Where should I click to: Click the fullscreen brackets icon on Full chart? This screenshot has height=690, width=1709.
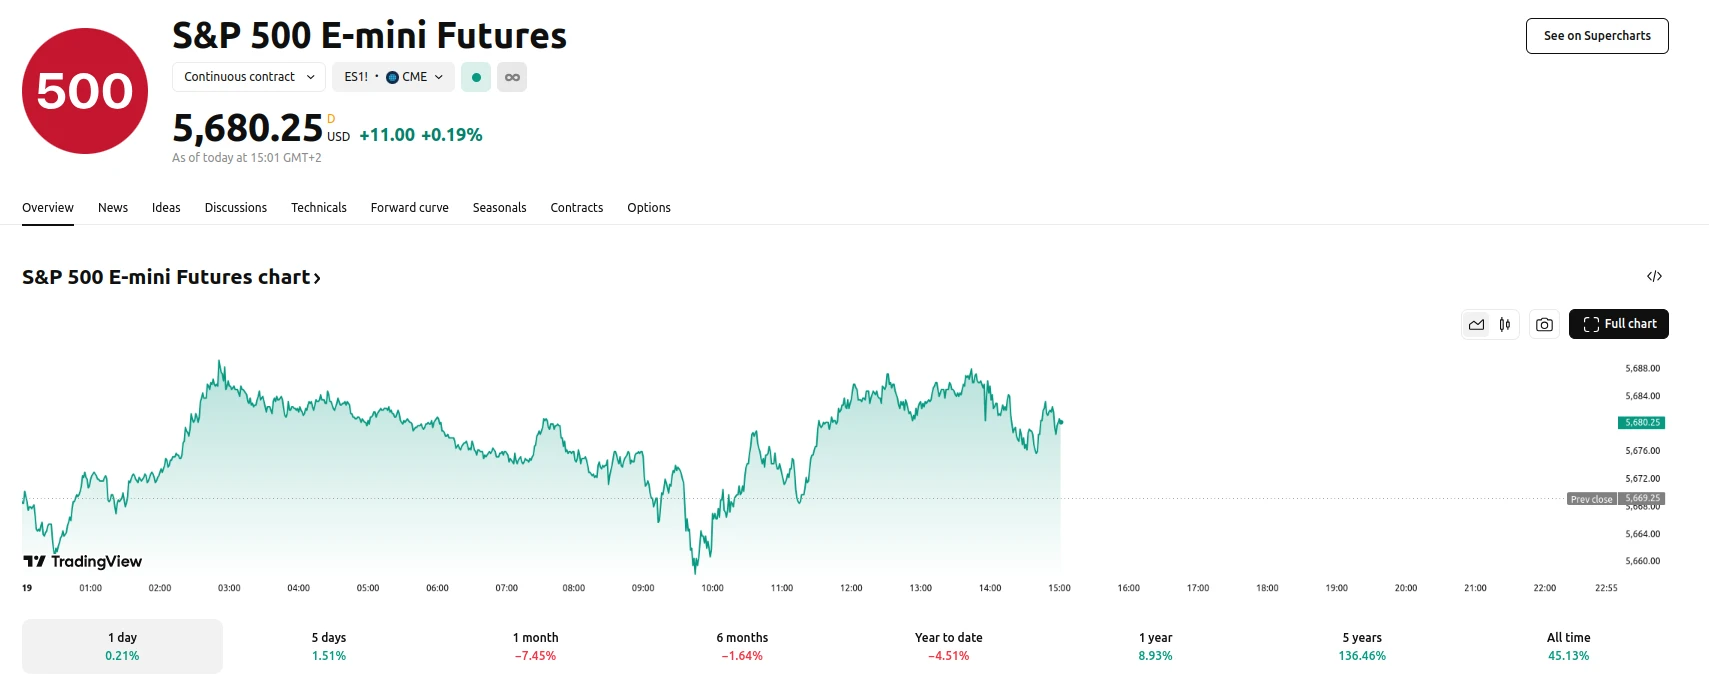point(1590,323)
